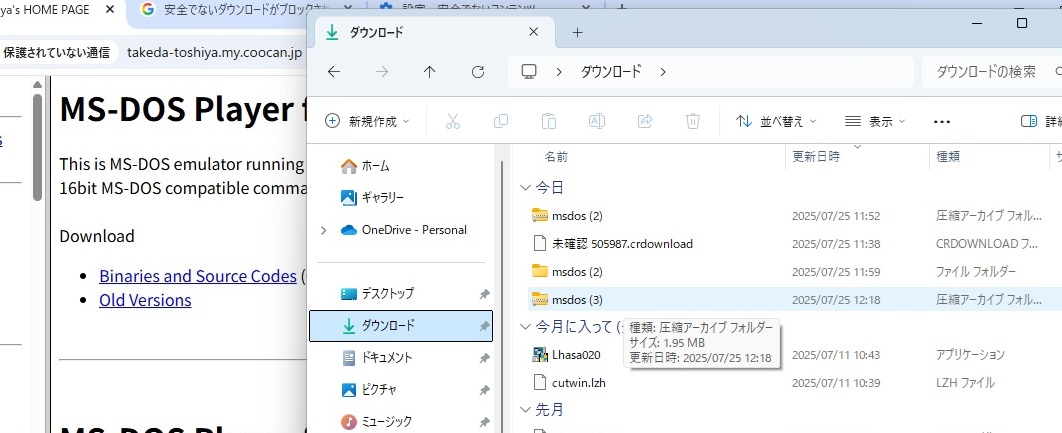This screenshot has height=433, width=1062.
Task: Click pin icon beside ドキュメント
Action: click(484, 358)
